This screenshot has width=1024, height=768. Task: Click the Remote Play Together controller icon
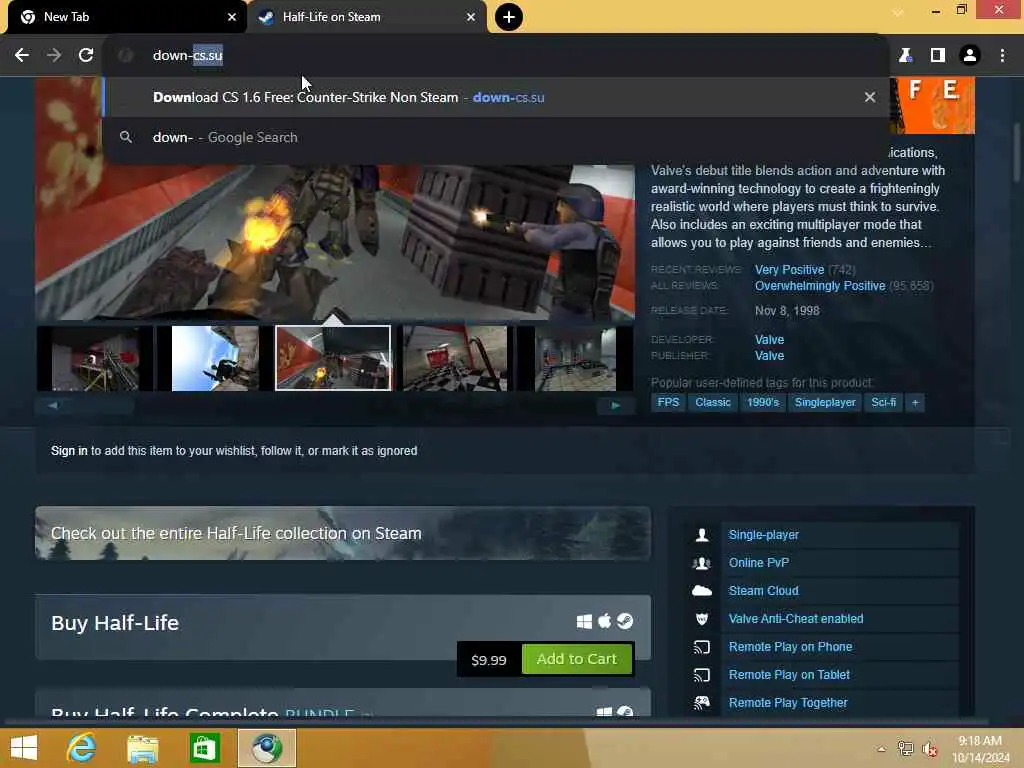[702, 703]
